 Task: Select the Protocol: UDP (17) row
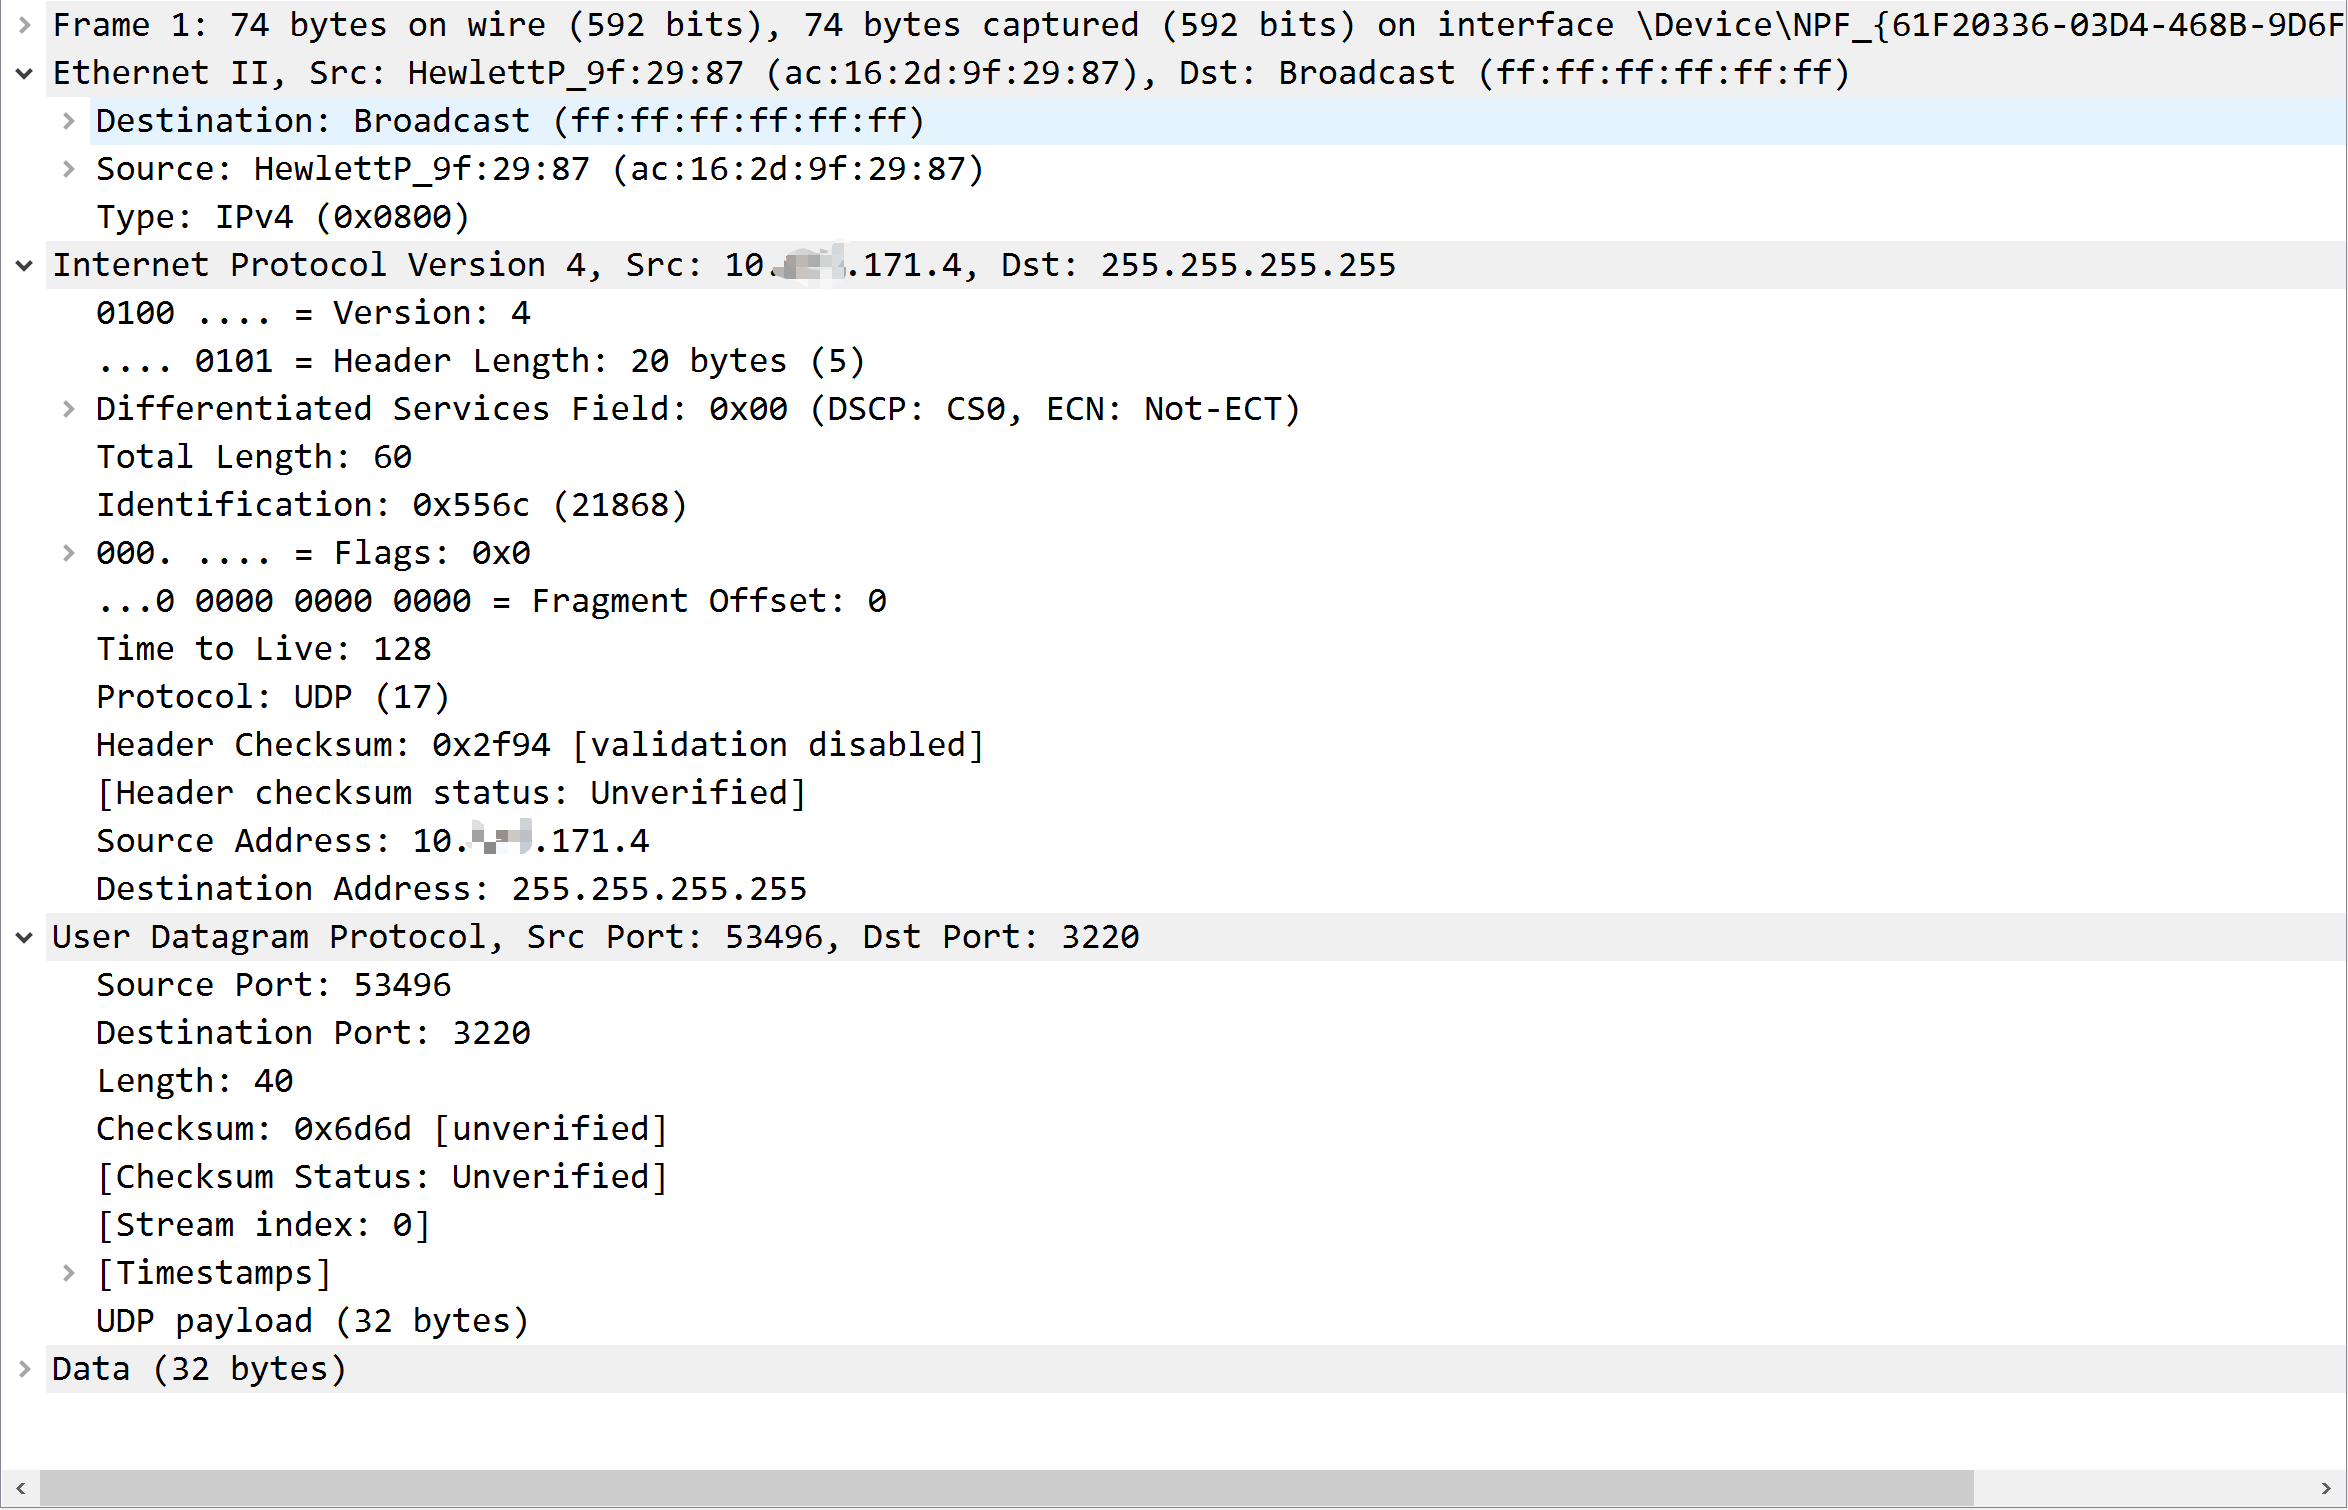click(272, 697)
